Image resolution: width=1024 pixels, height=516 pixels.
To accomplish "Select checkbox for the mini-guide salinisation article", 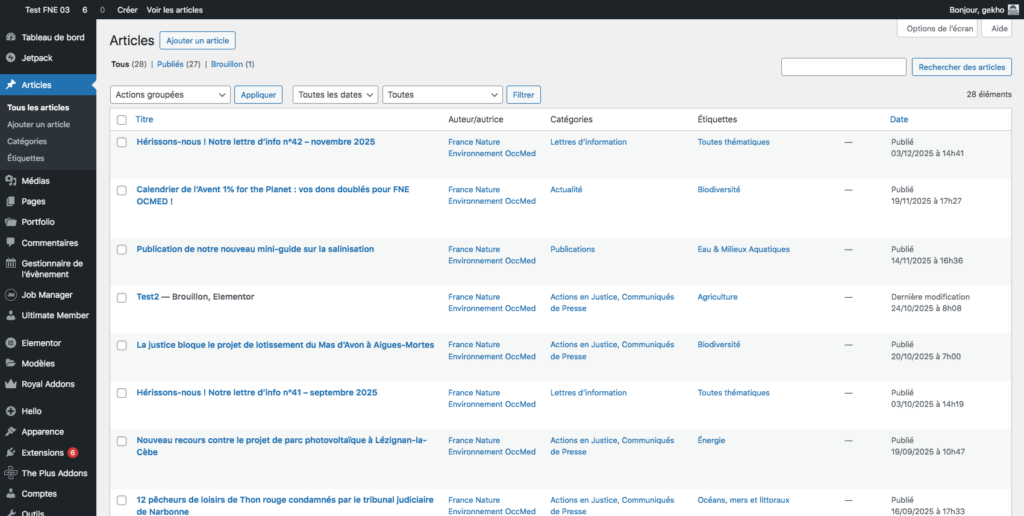I will (x=122, y=250).
